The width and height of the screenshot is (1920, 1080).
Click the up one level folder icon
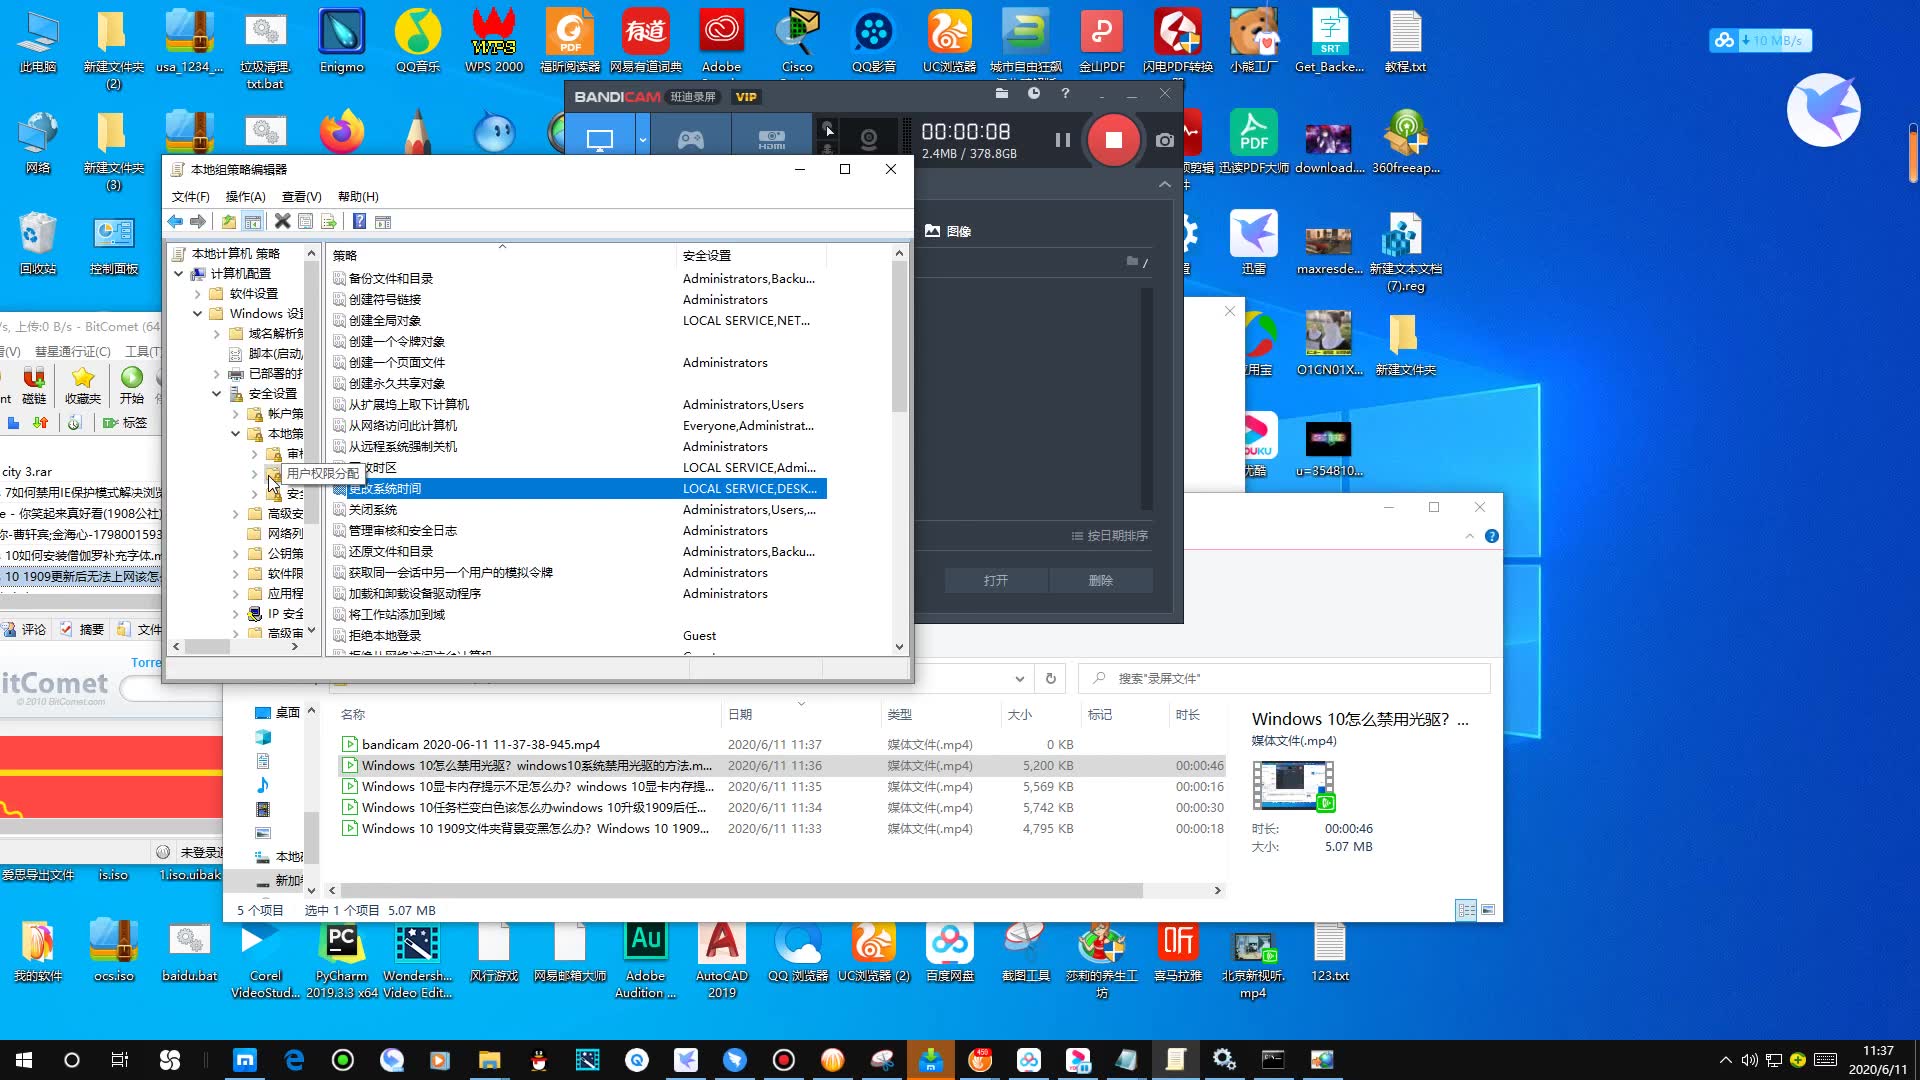[229, 221]
